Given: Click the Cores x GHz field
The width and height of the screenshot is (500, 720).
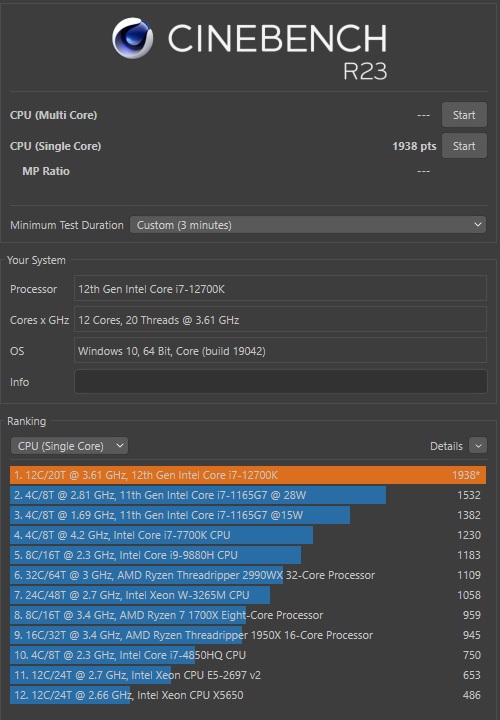Looking at the screenshot, I should pos(281,320).
